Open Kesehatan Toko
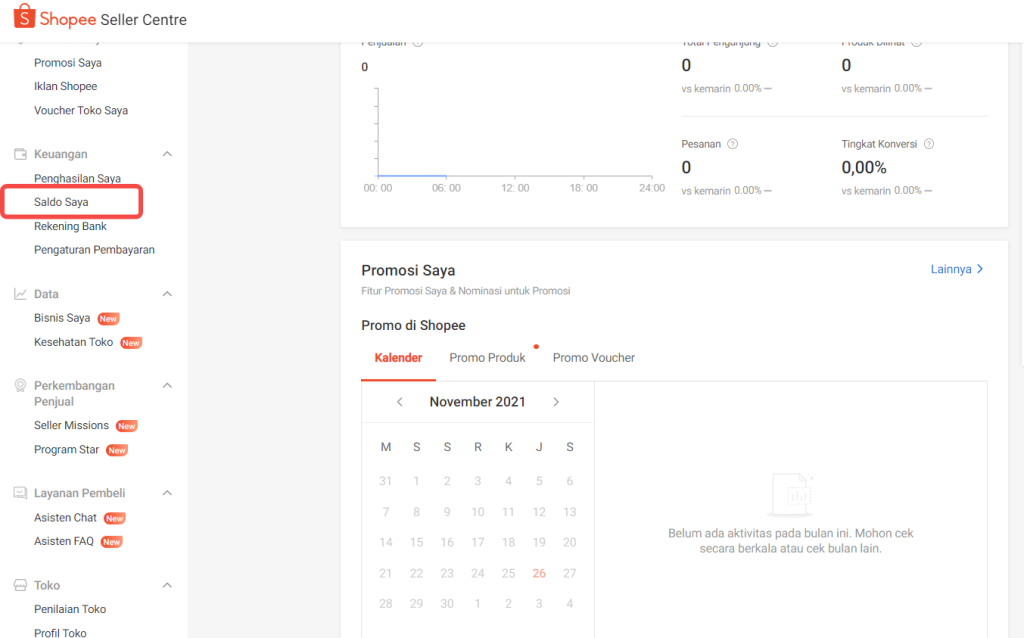 click(73, 342)
